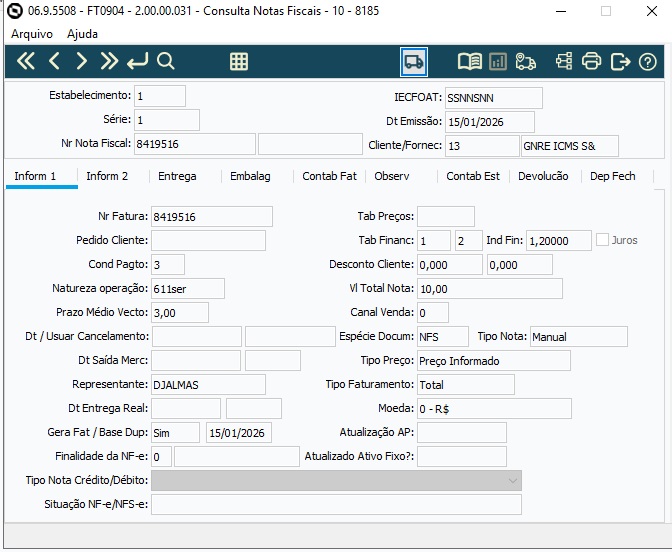Click the Tipo Nota field Manual

coord(579,337)
